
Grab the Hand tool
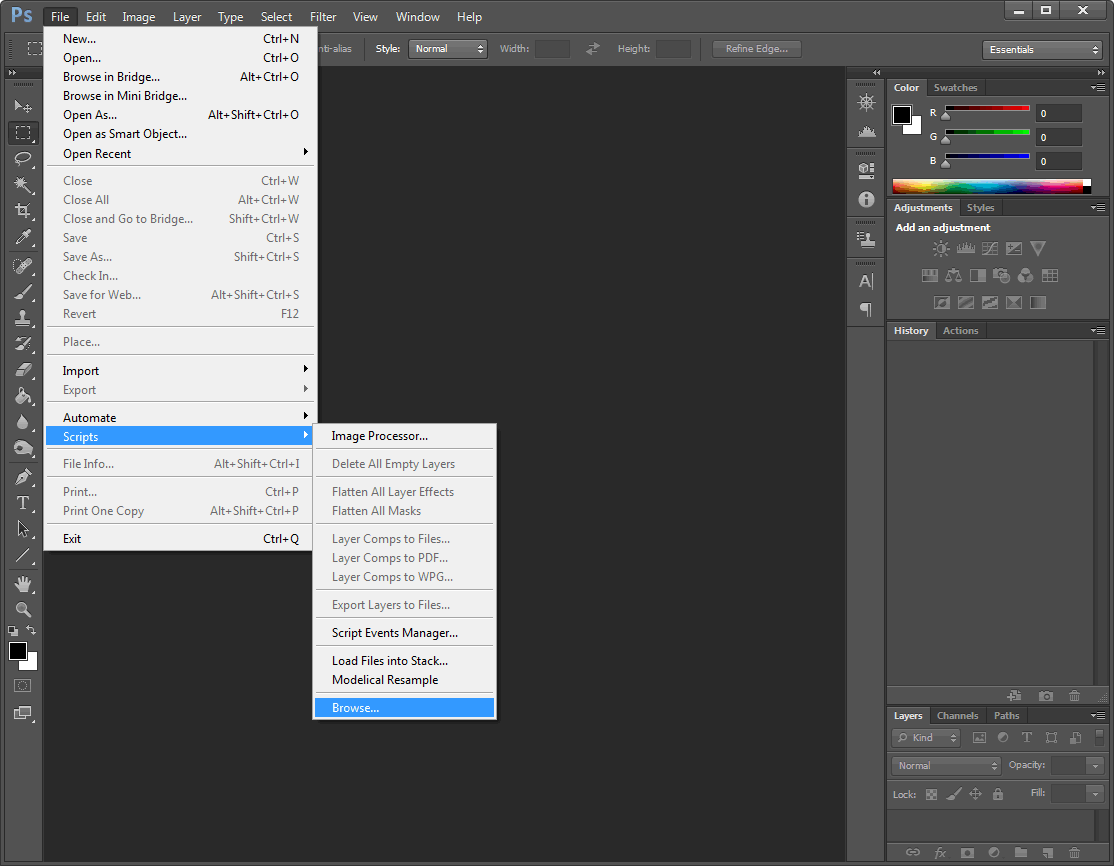tap(22, 583)
